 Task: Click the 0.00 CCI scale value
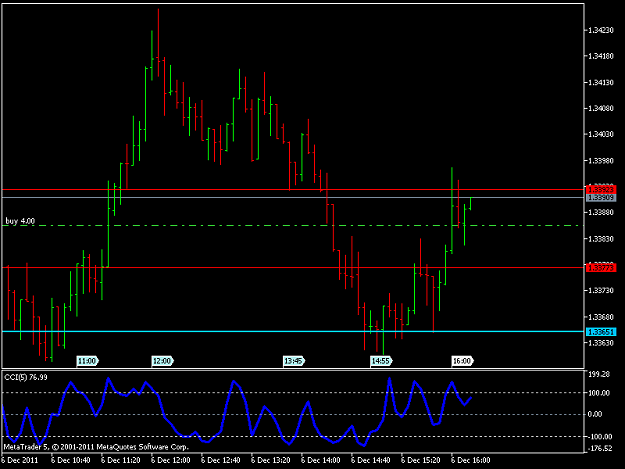[x=595, y=414]
